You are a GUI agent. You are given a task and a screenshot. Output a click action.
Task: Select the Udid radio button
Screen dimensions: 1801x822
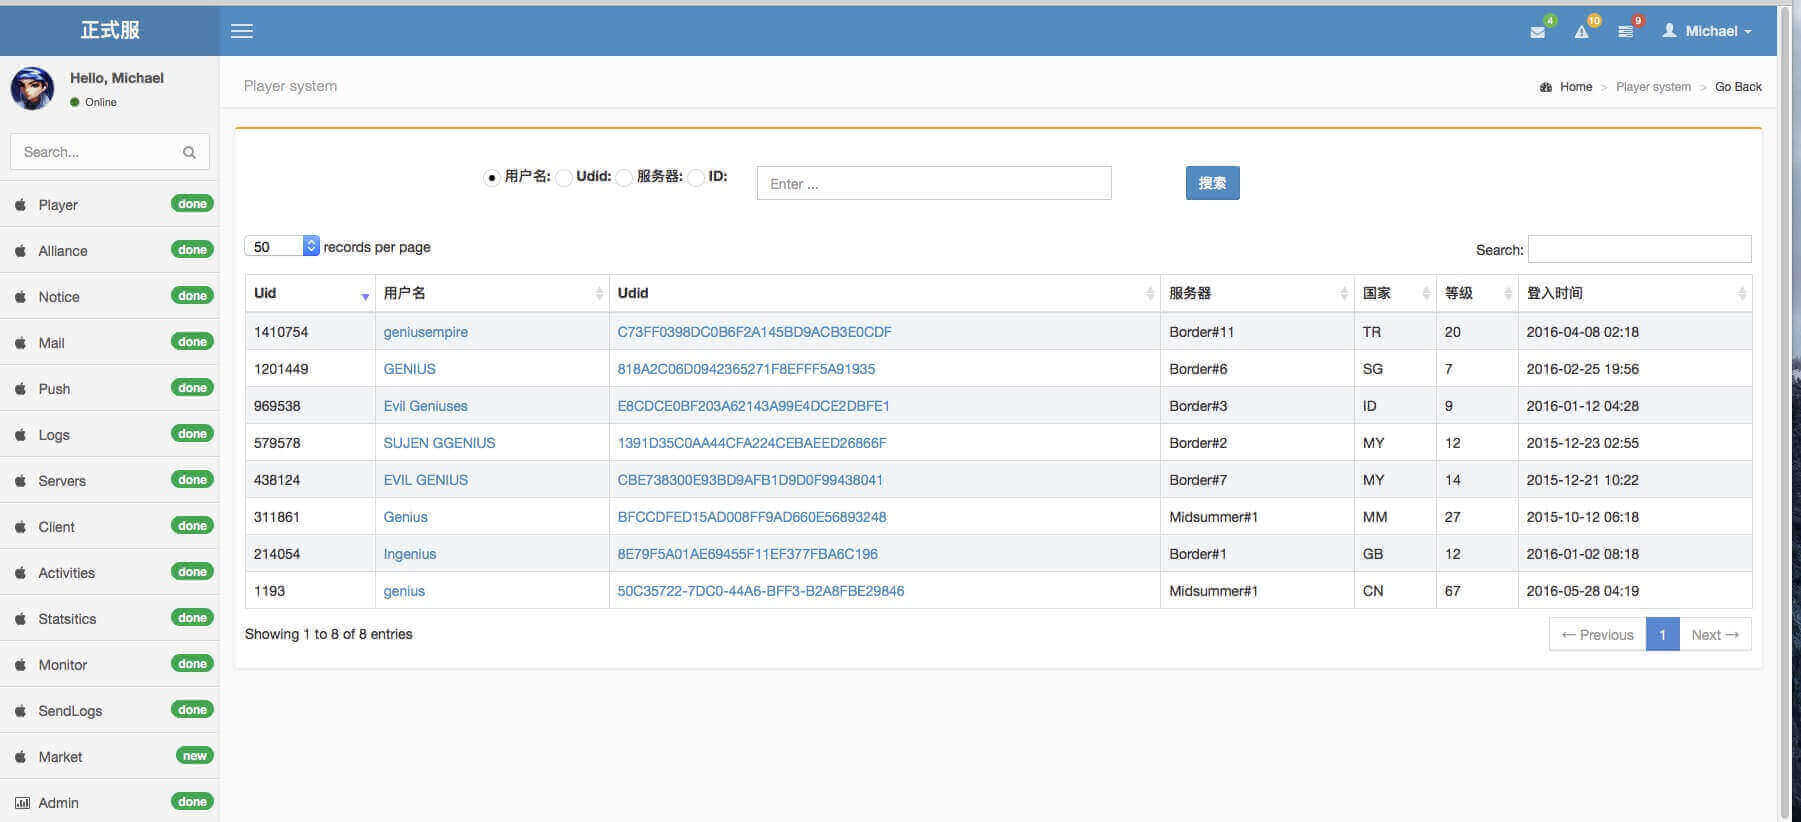(x=564, y=178)
